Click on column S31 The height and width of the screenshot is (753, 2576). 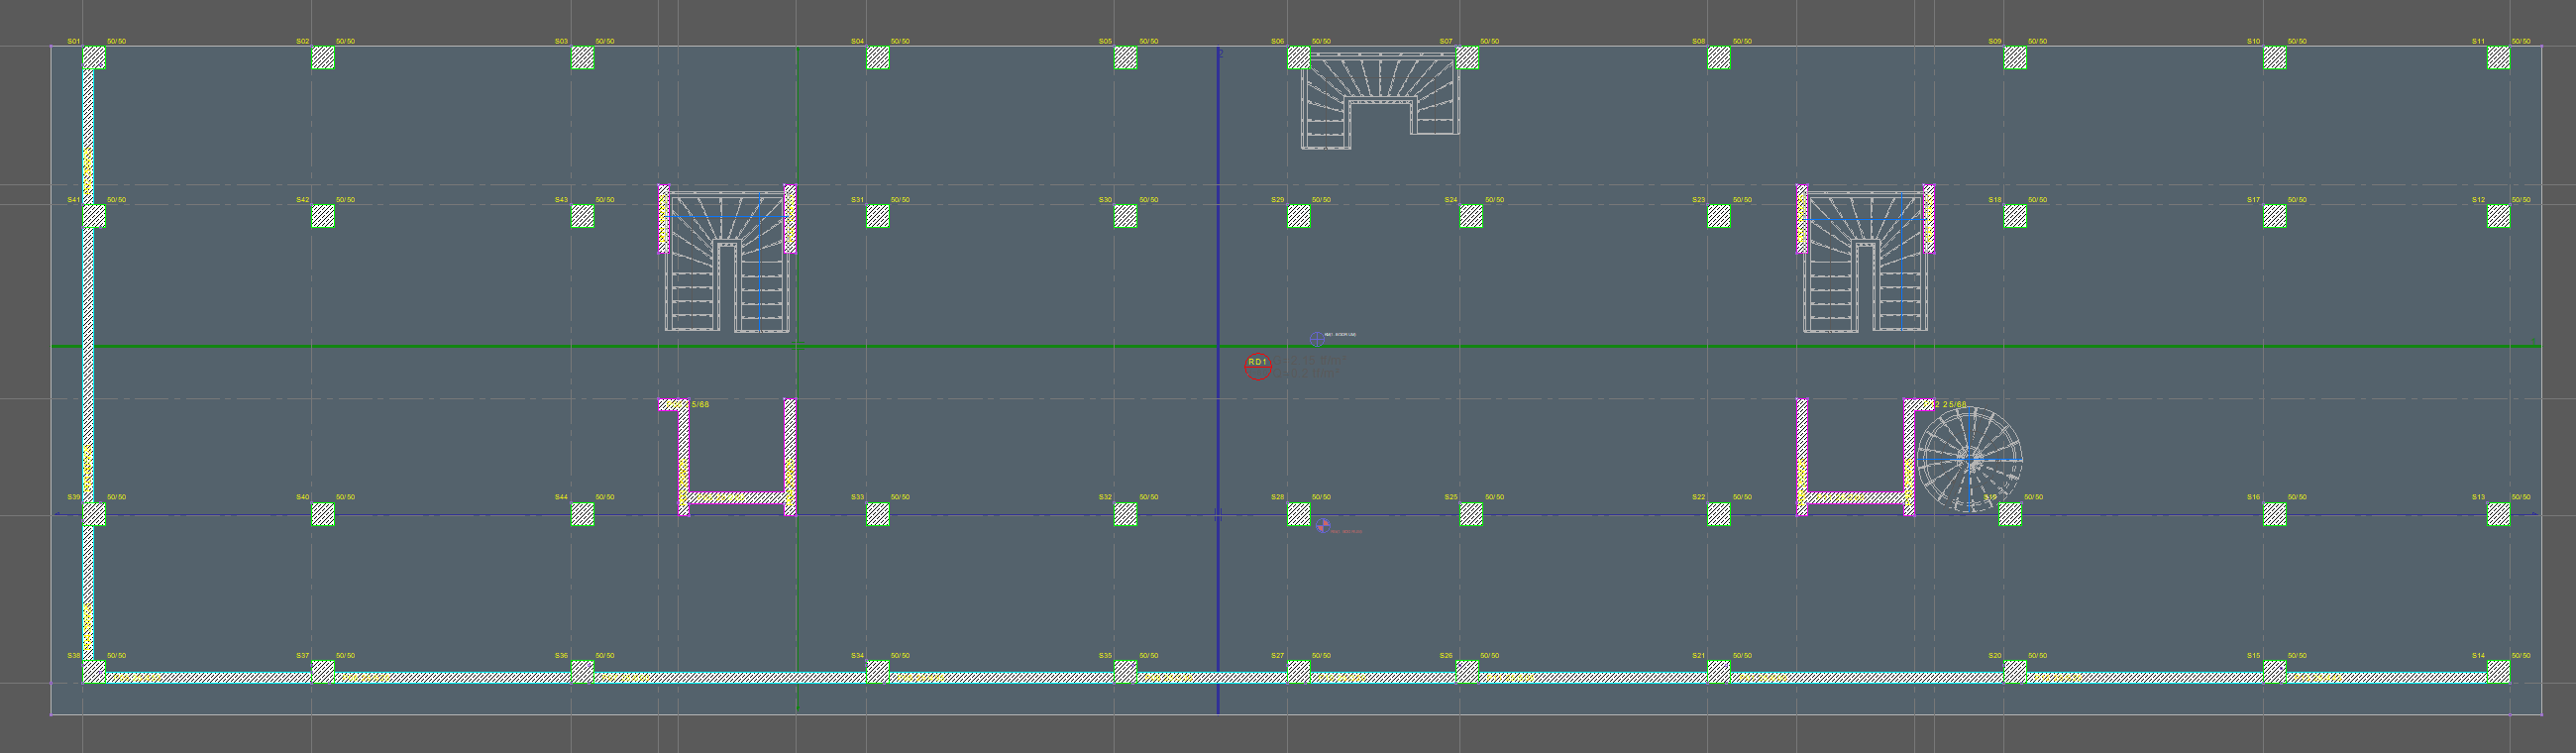tap(877, 216)
